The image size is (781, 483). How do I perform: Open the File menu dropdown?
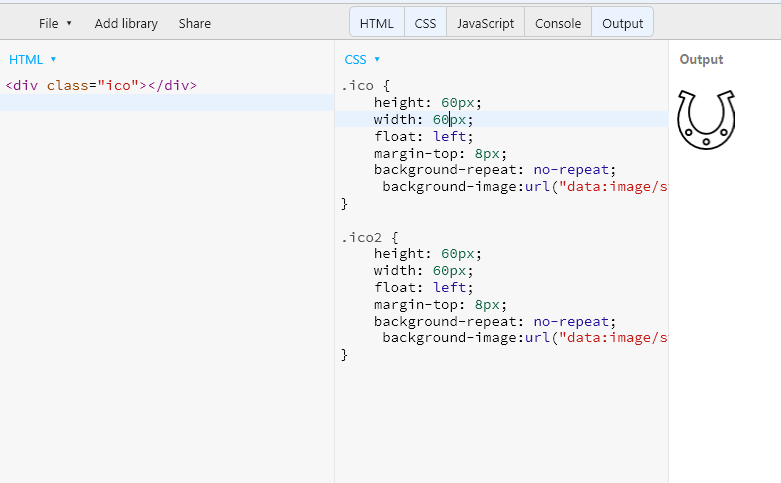point(55,23)
